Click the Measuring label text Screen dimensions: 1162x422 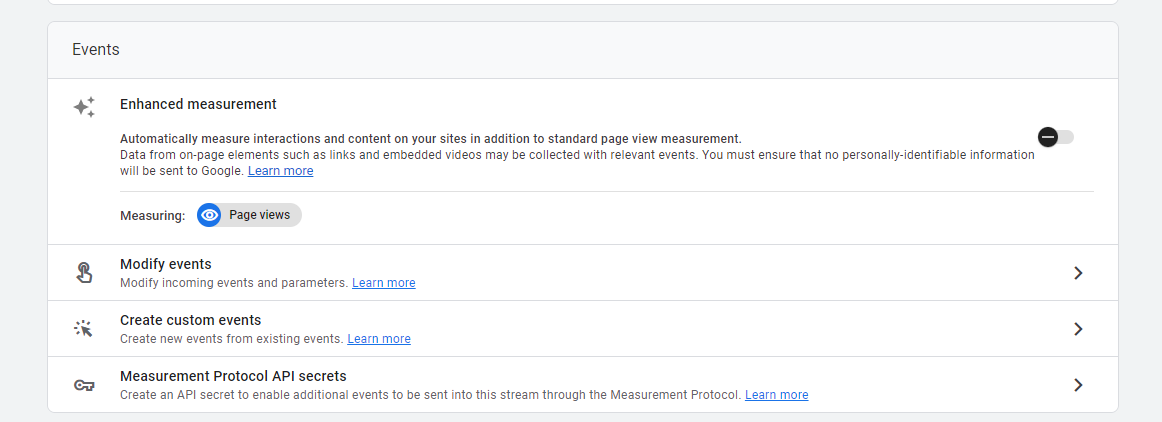click(x=152, y=215)
